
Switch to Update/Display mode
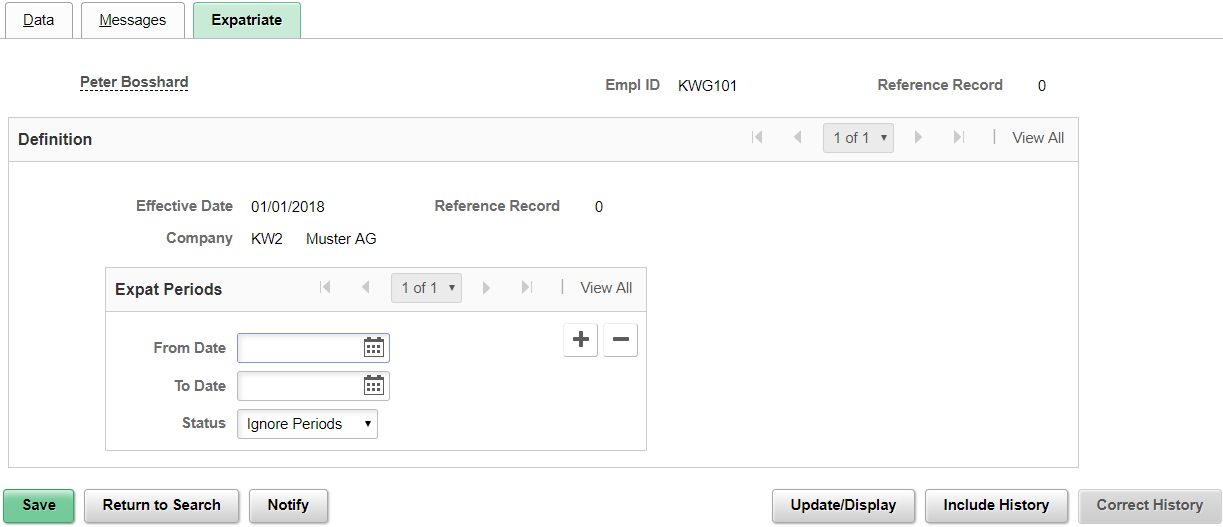(843, 505)
